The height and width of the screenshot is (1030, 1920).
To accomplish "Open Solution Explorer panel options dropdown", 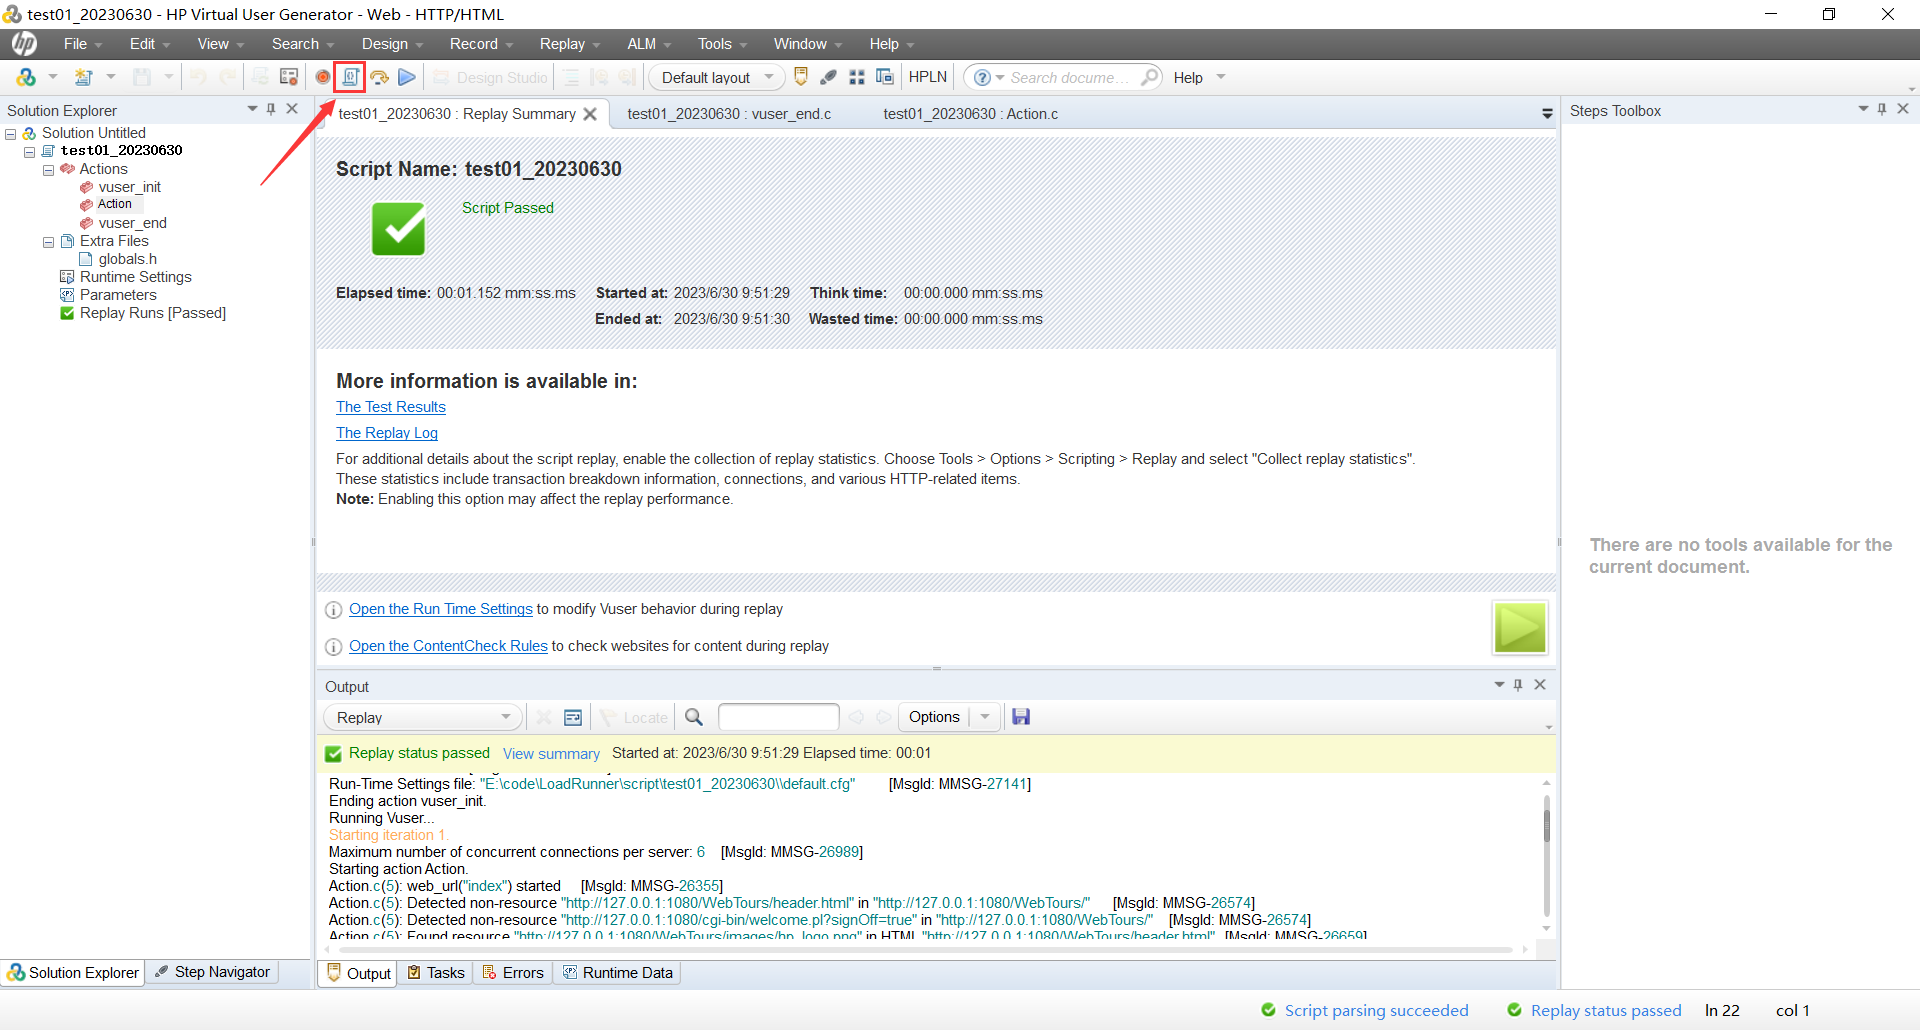I will [252, 109].
